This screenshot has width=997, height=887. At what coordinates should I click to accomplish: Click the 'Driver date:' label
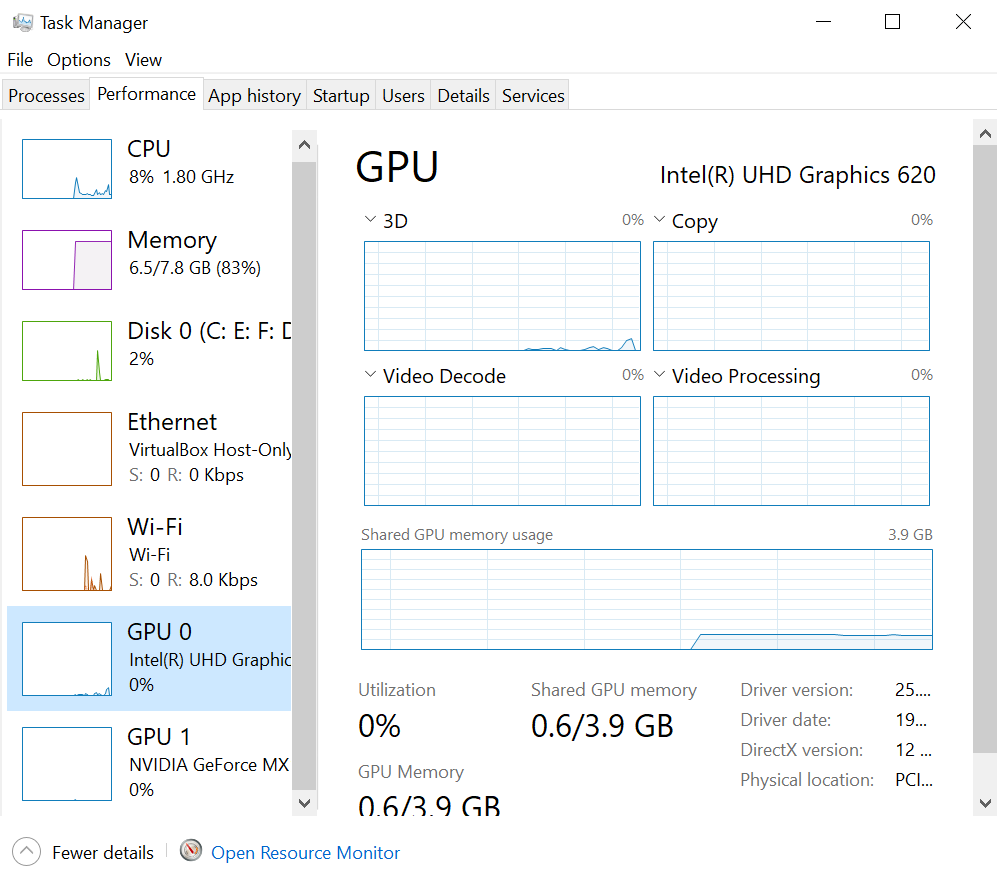click(785, 720)
